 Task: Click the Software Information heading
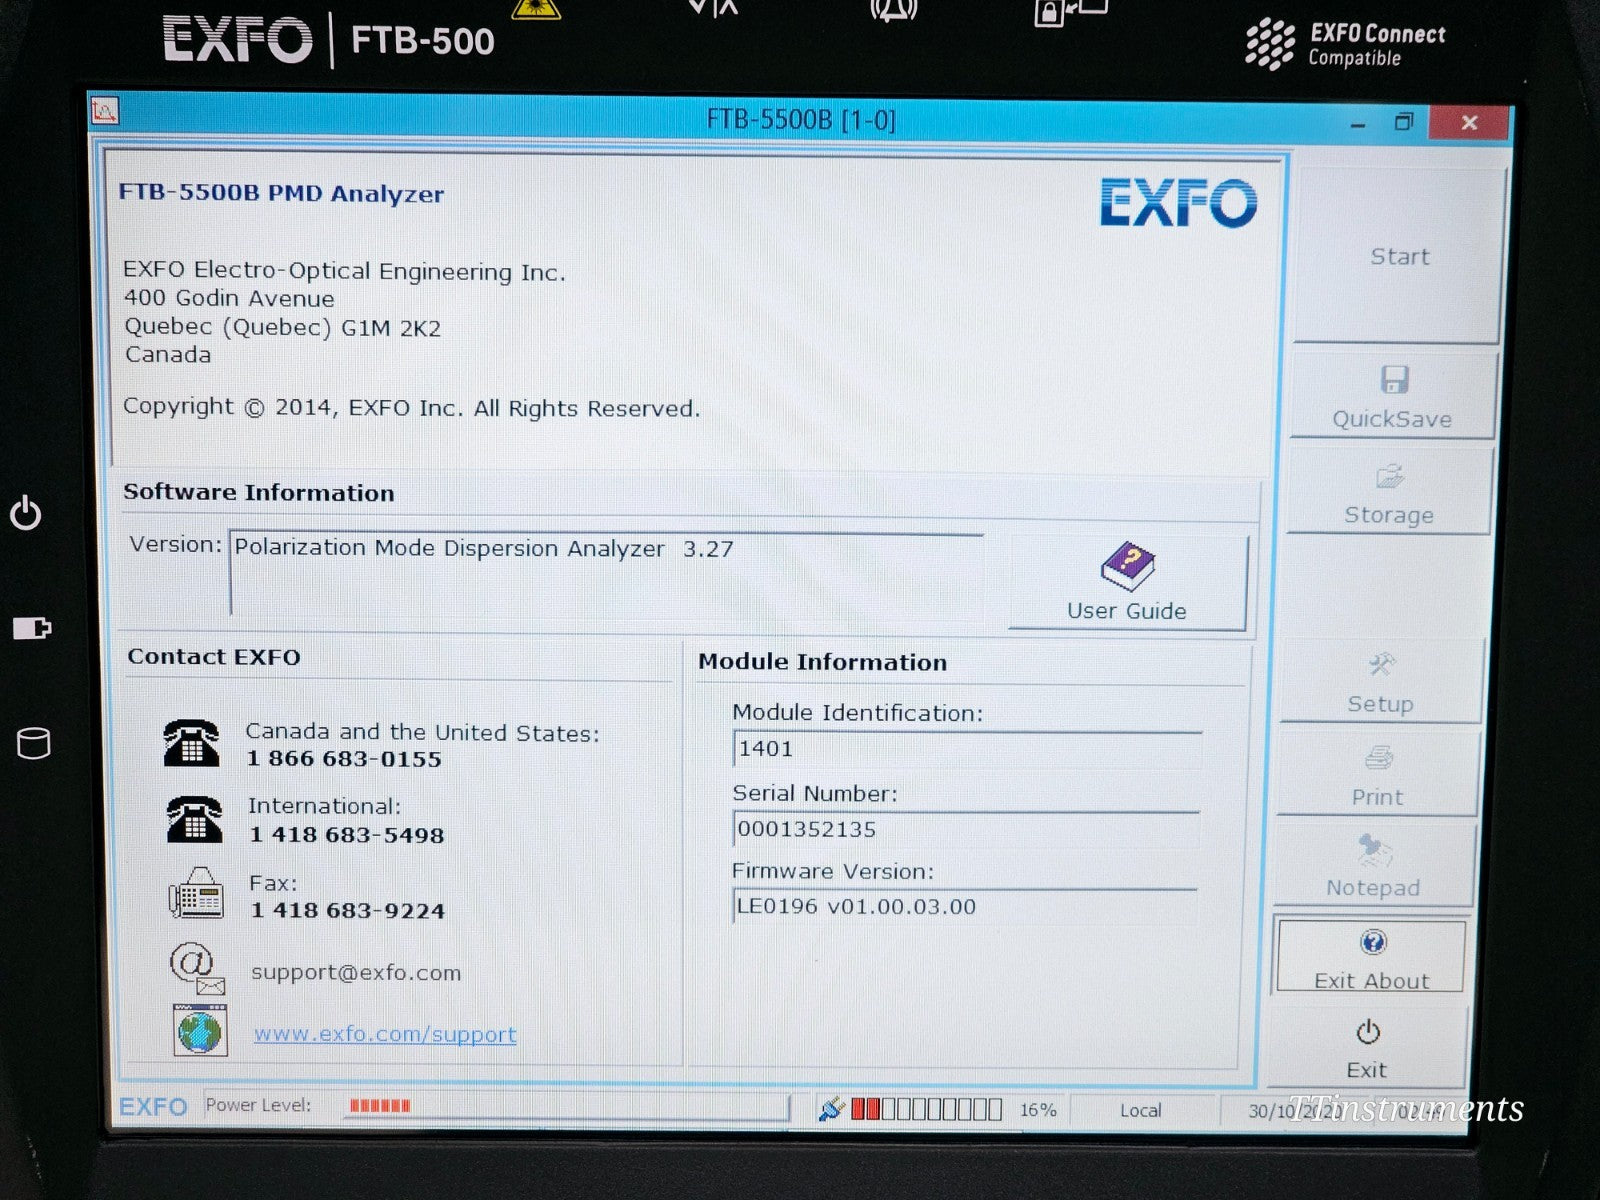point(259,492)
